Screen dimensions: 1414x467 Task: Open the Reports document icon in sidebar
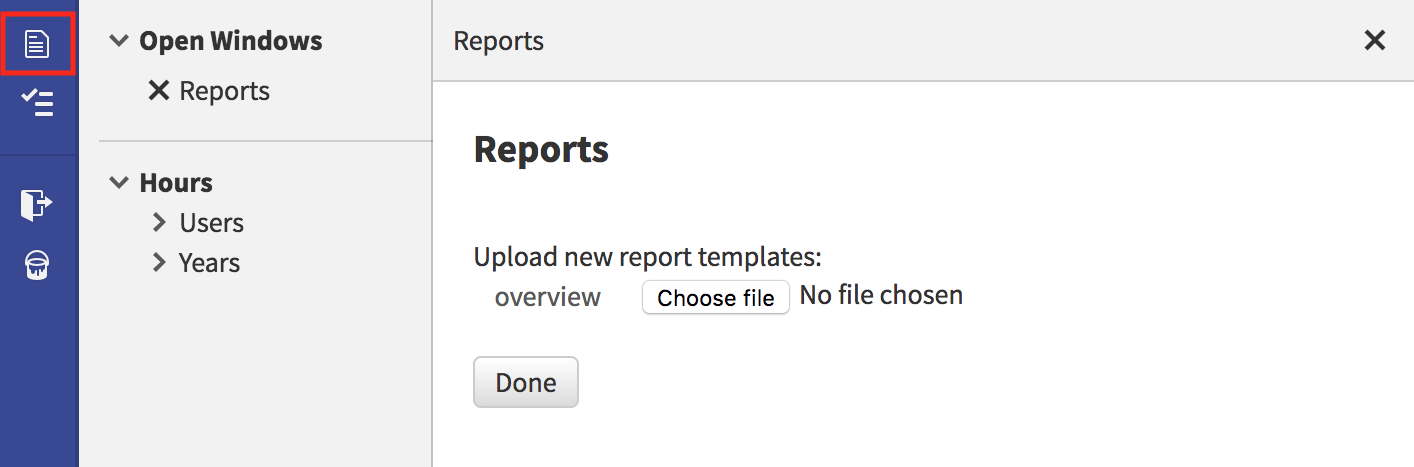(37, 44)
